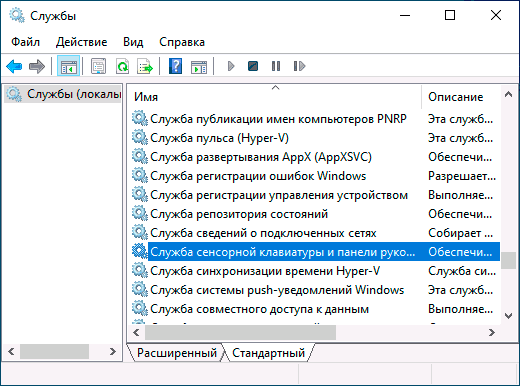Screen dimensions: 520x386
Task: Minimize the Службы window
Action: 405,15
